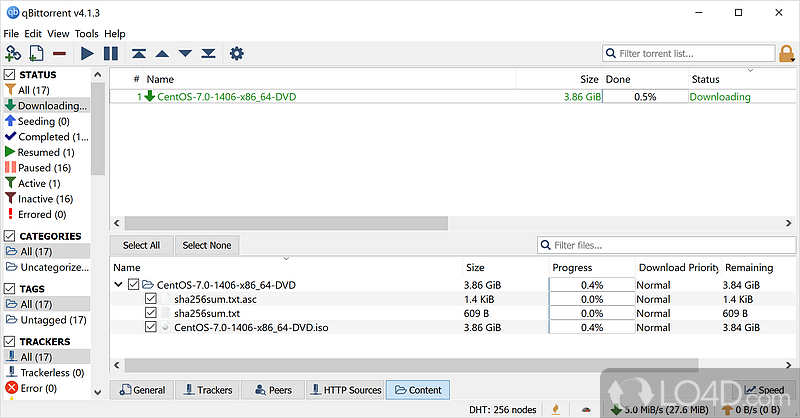Open sha256sum.txt Download Priority Normal
800x418 pixels.
654,313
